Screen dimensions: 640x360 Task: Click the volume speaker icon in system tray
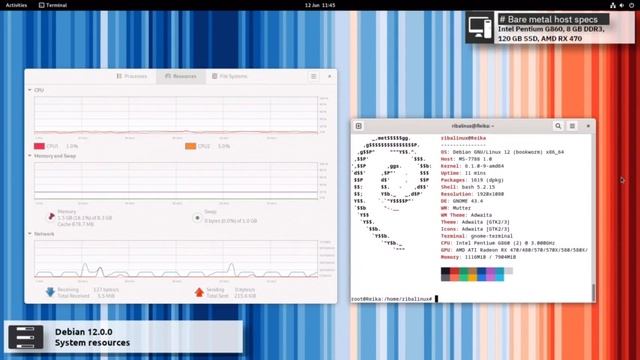tap(622, 5)
